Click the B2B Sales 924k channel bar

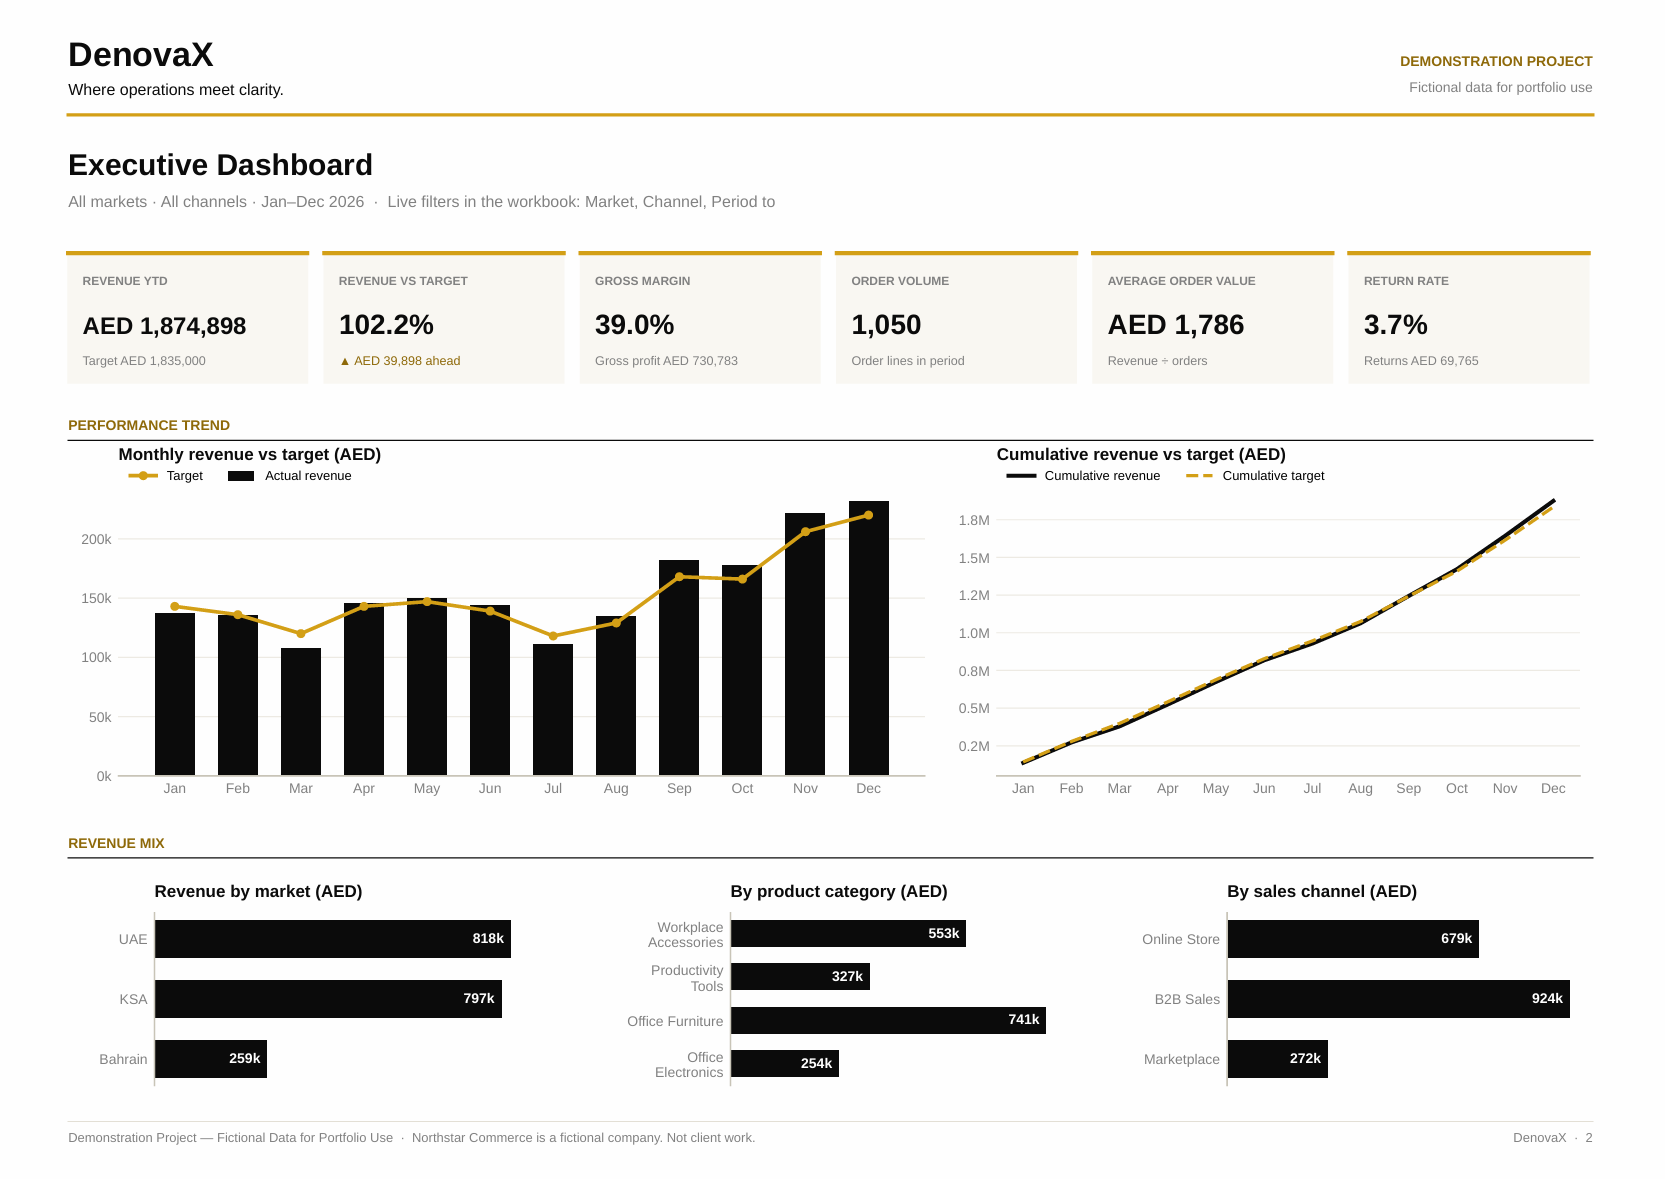pyautogui.click(x=1399, y=999)
